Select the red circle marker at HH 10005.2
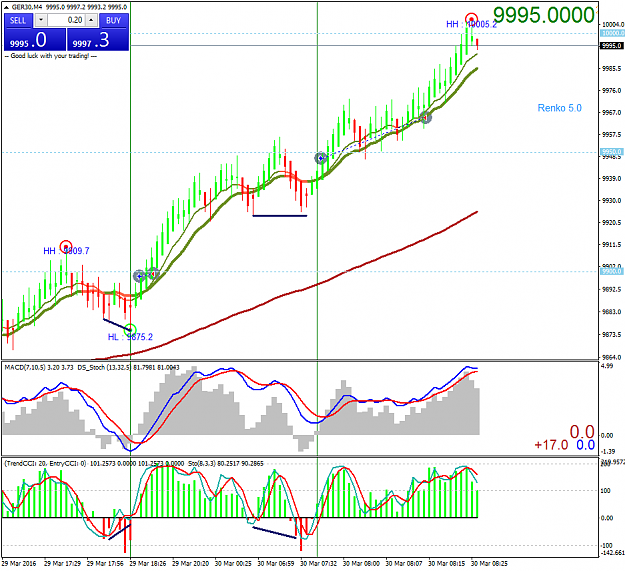 472,19
